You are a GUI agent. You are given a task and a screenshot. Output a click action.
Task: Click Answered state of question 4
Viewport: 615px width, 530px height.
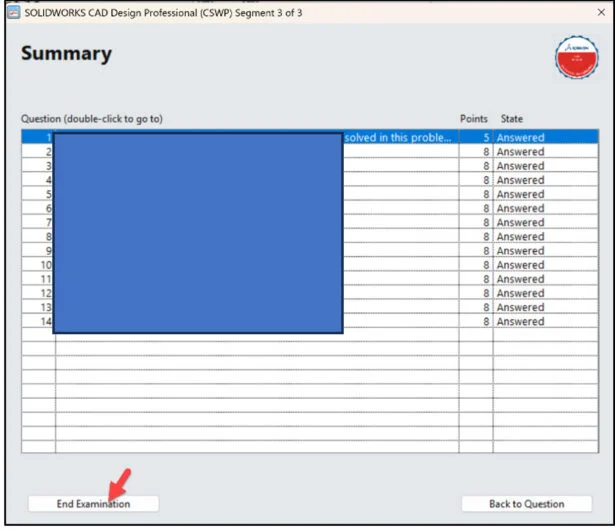520,180
